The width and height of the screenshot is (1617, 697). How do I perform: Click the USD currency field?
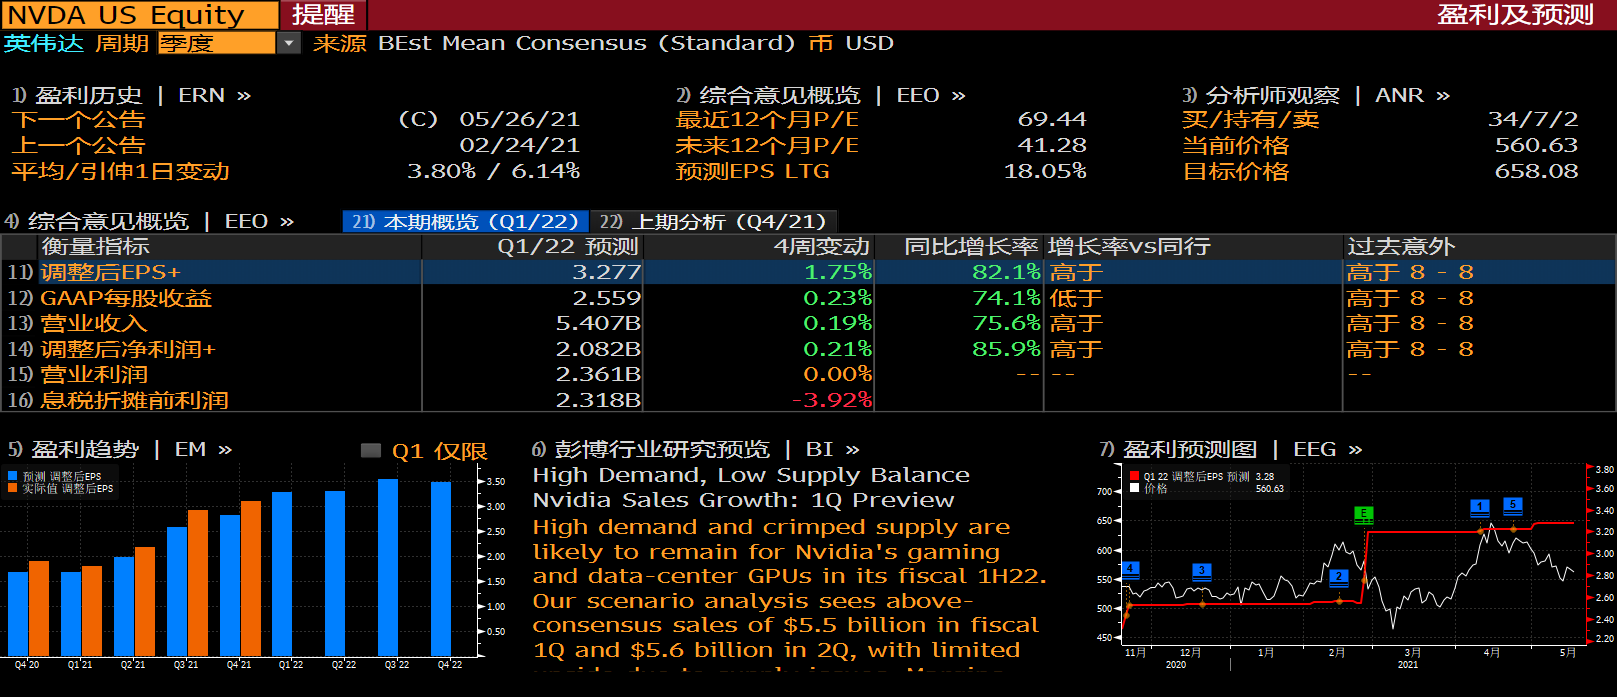[869, 43]
